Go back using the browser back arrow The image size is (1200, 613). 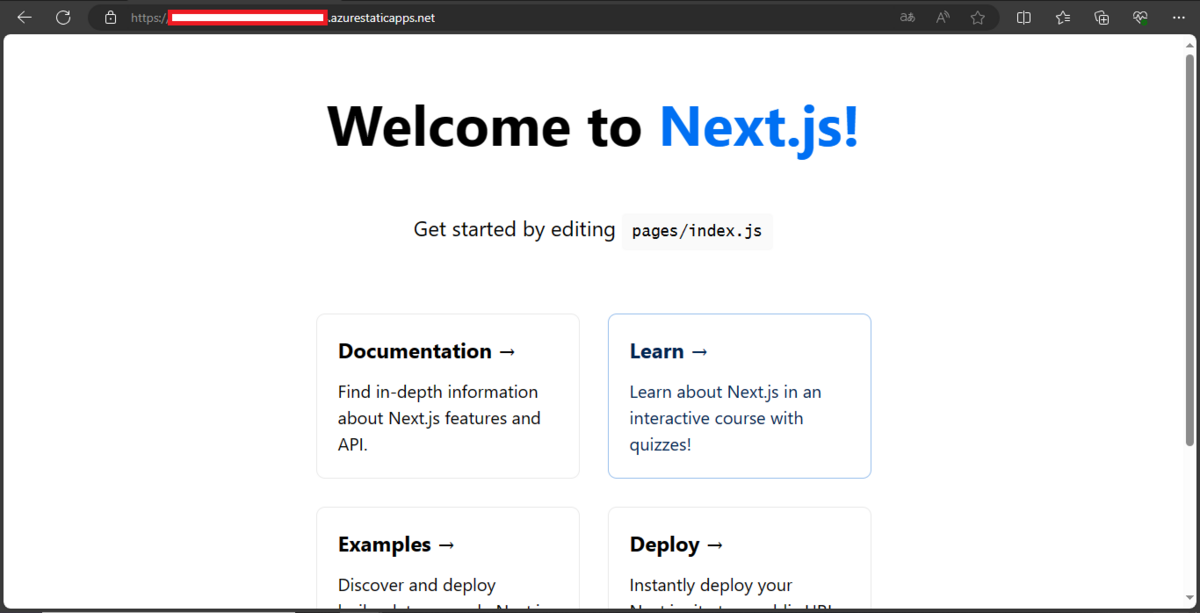click(x=24, y=17)
